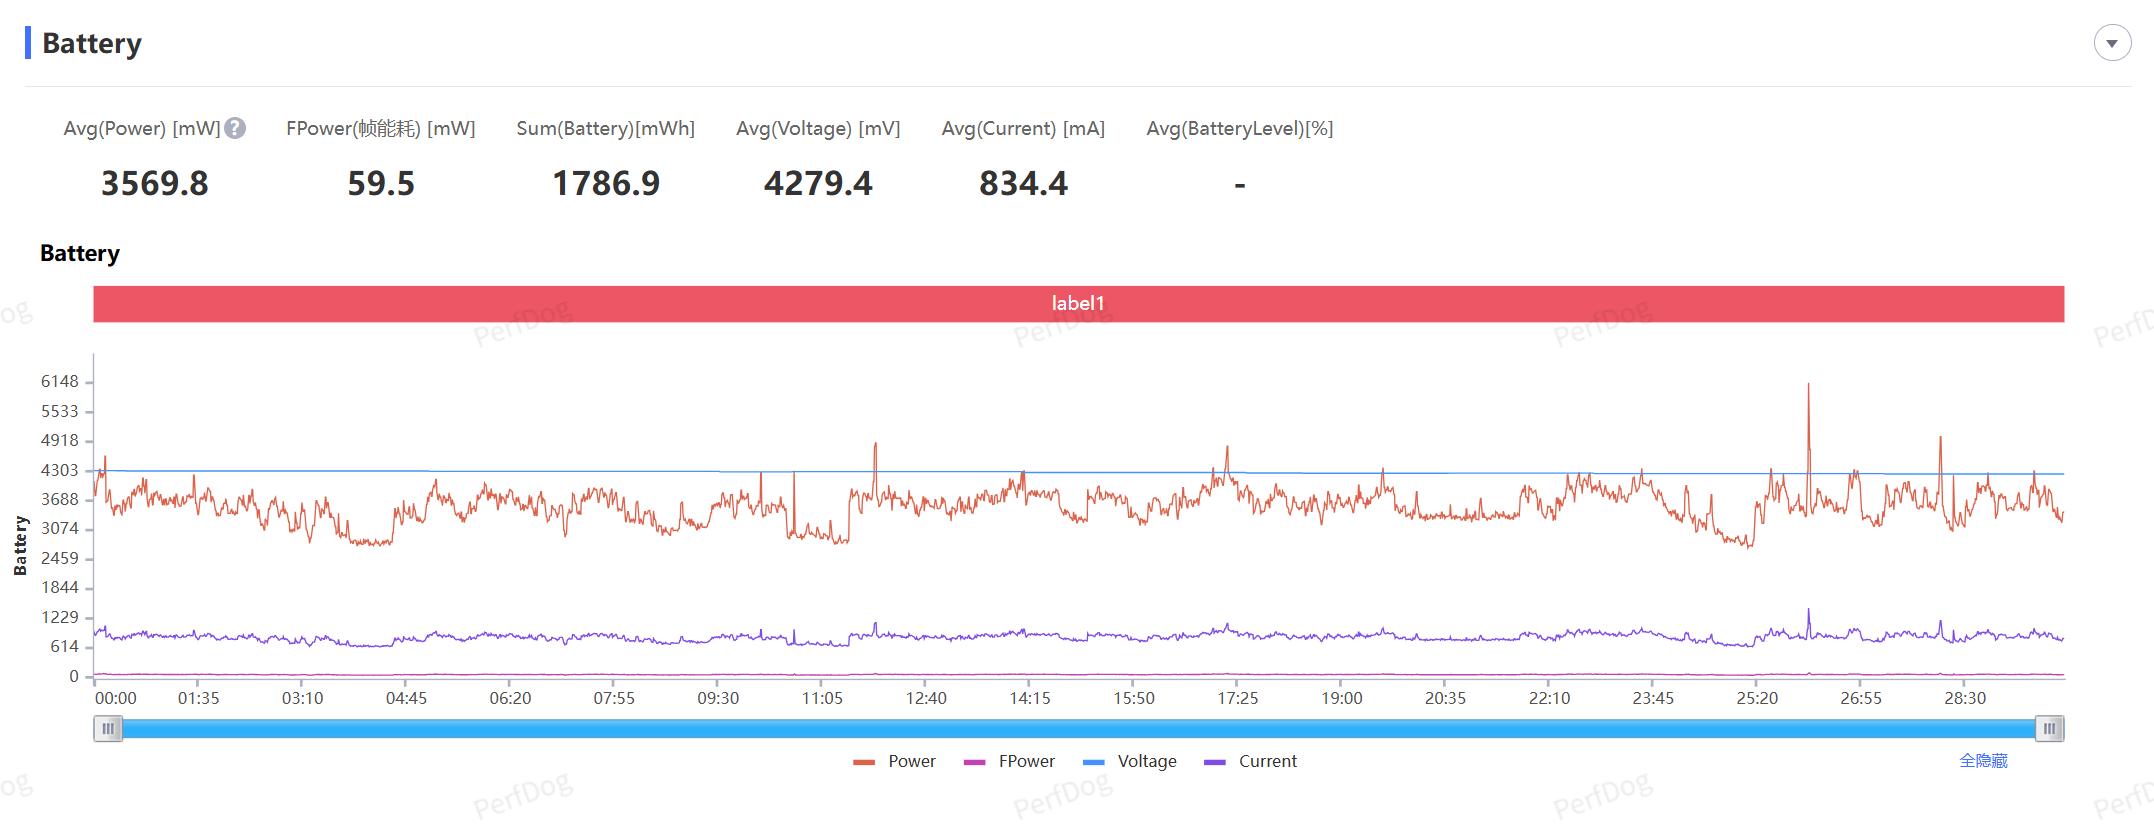This screenshot has height=830, width=2154.
Task: Click the Avg(Voltage) value 4279.4
Action: coord(818,184)
